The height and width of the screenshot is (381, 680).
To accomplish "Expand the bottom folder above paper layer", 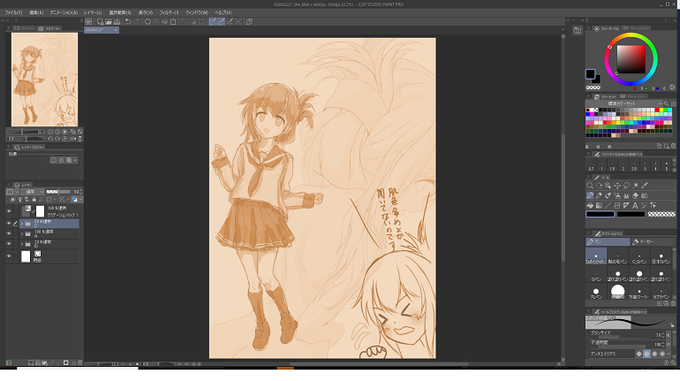I will [x=22, y=244].
